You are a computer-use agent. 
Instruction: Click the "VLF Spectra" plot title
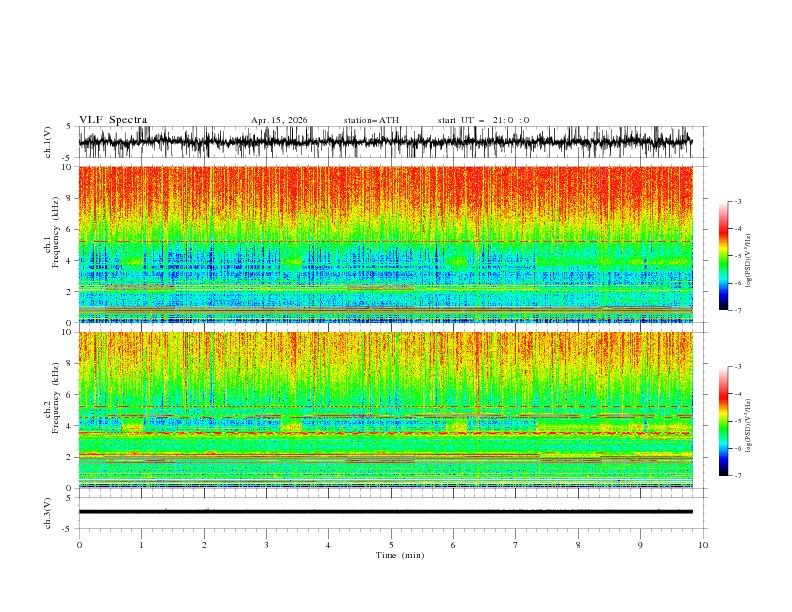113,120
